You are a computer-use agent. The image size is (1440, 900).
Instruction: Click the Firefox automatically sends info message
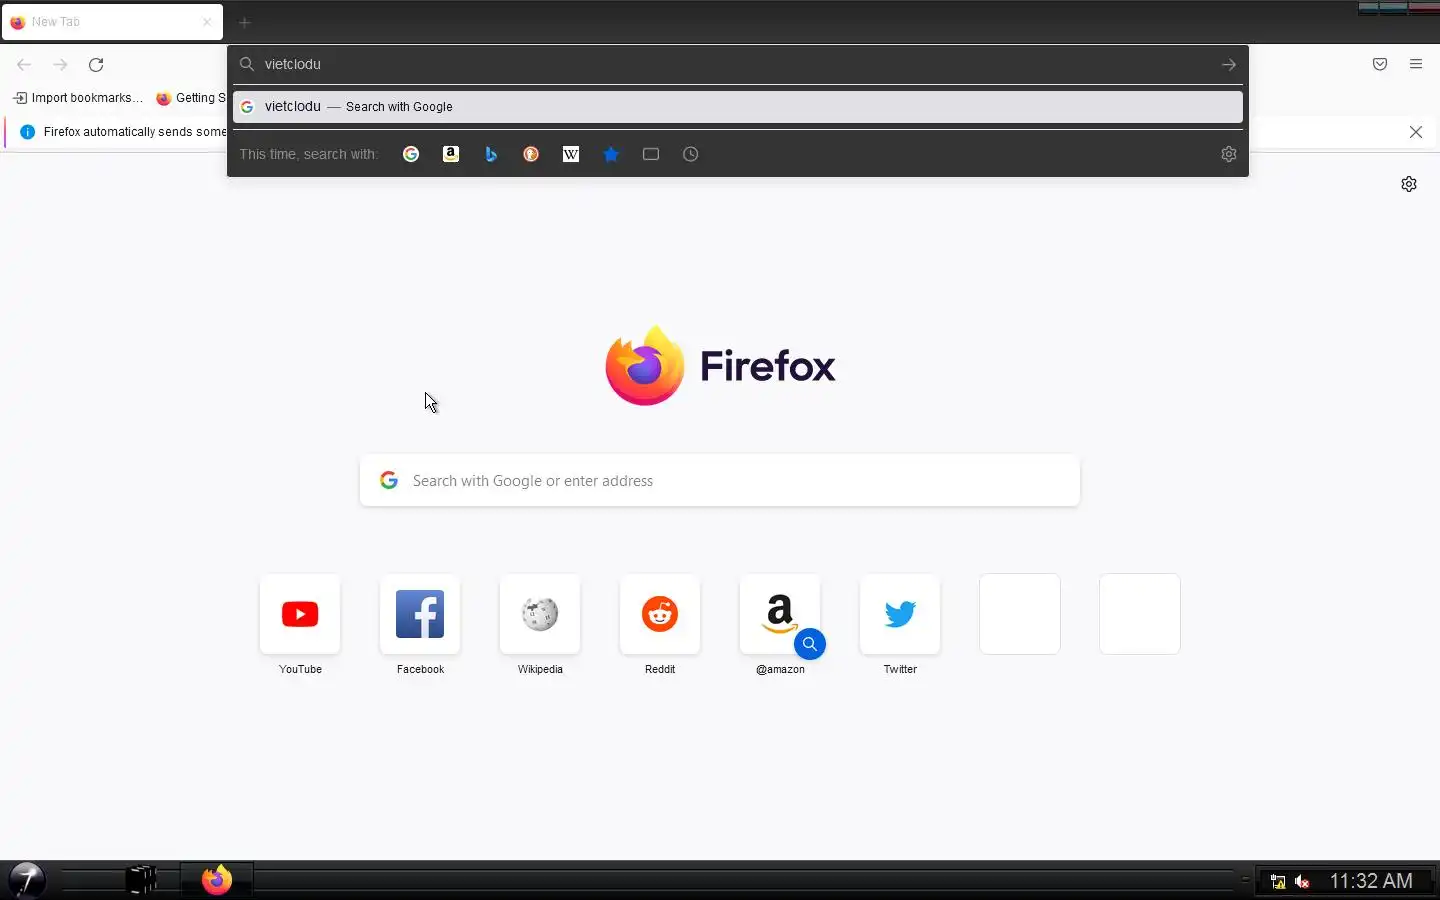(135, 132)
